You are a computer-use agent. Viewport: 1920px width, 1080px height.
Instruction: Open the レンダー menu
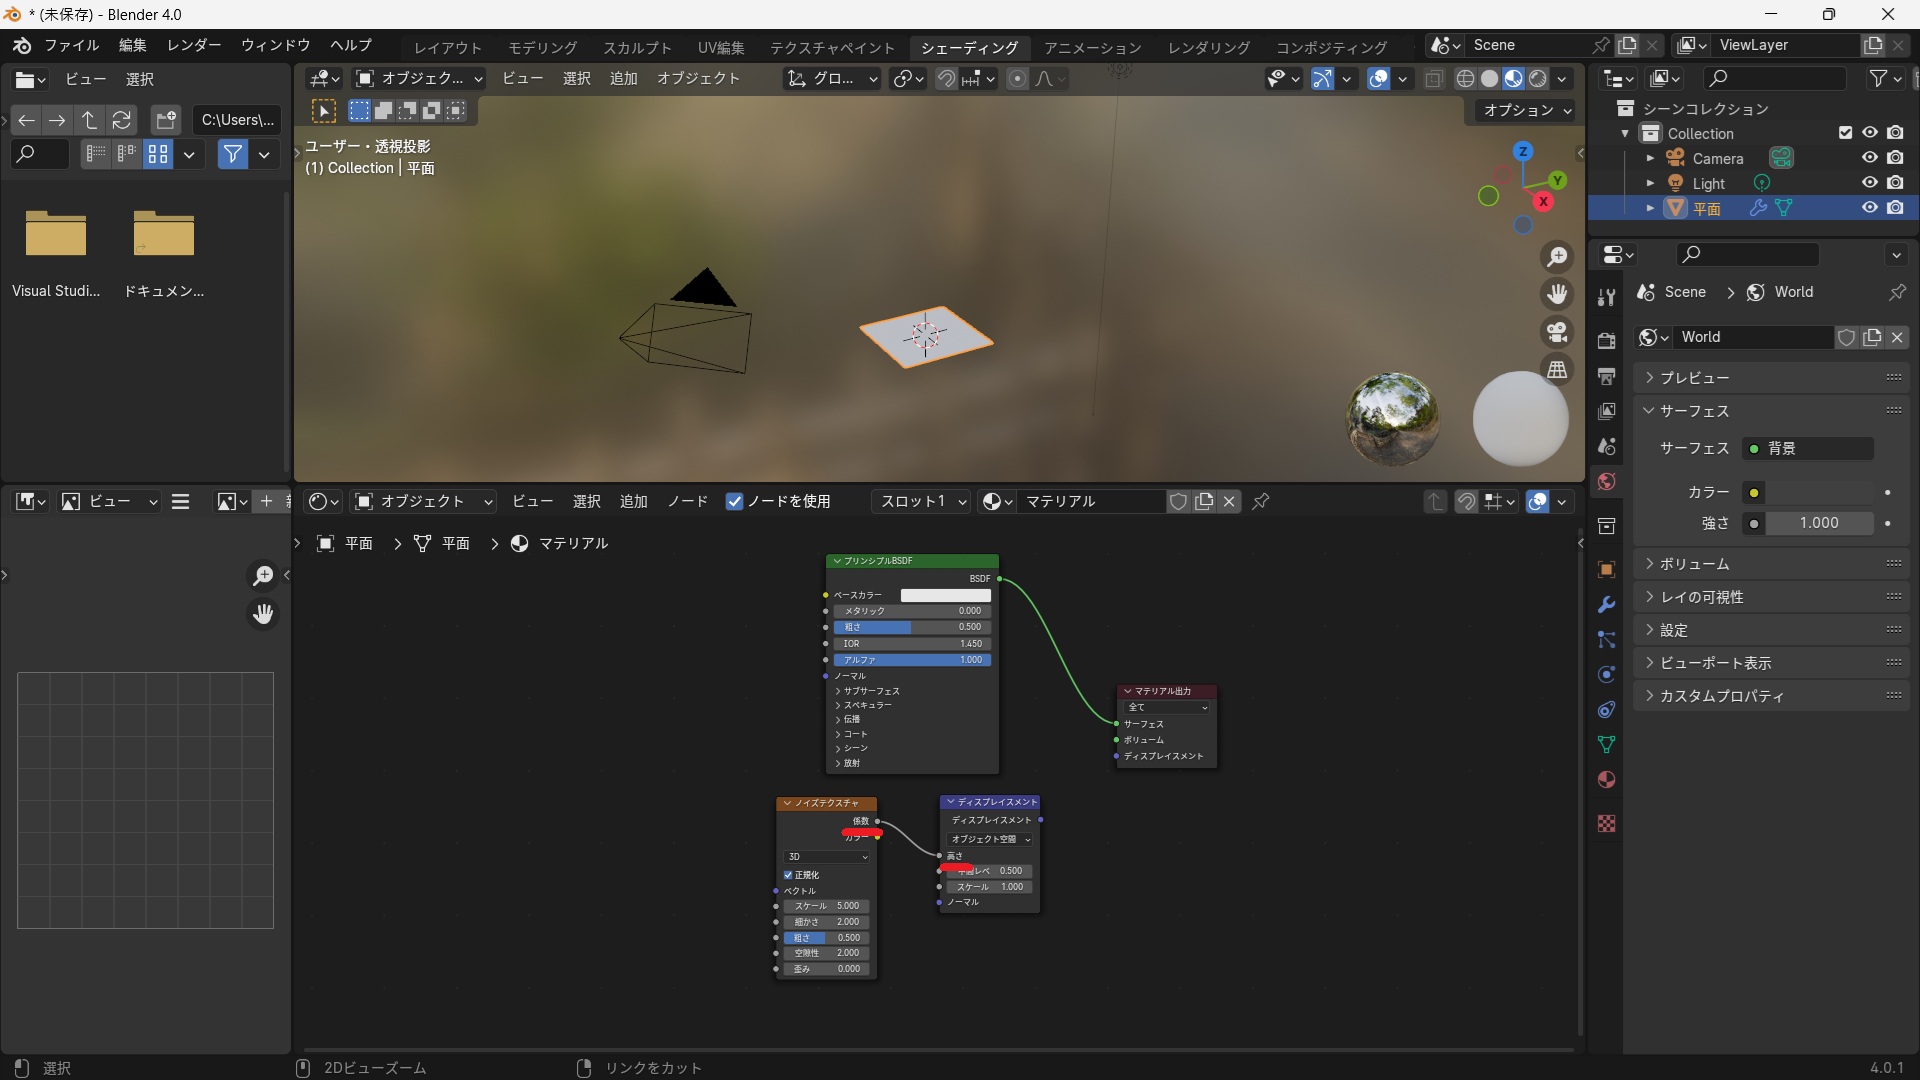[x=194, y=45]
